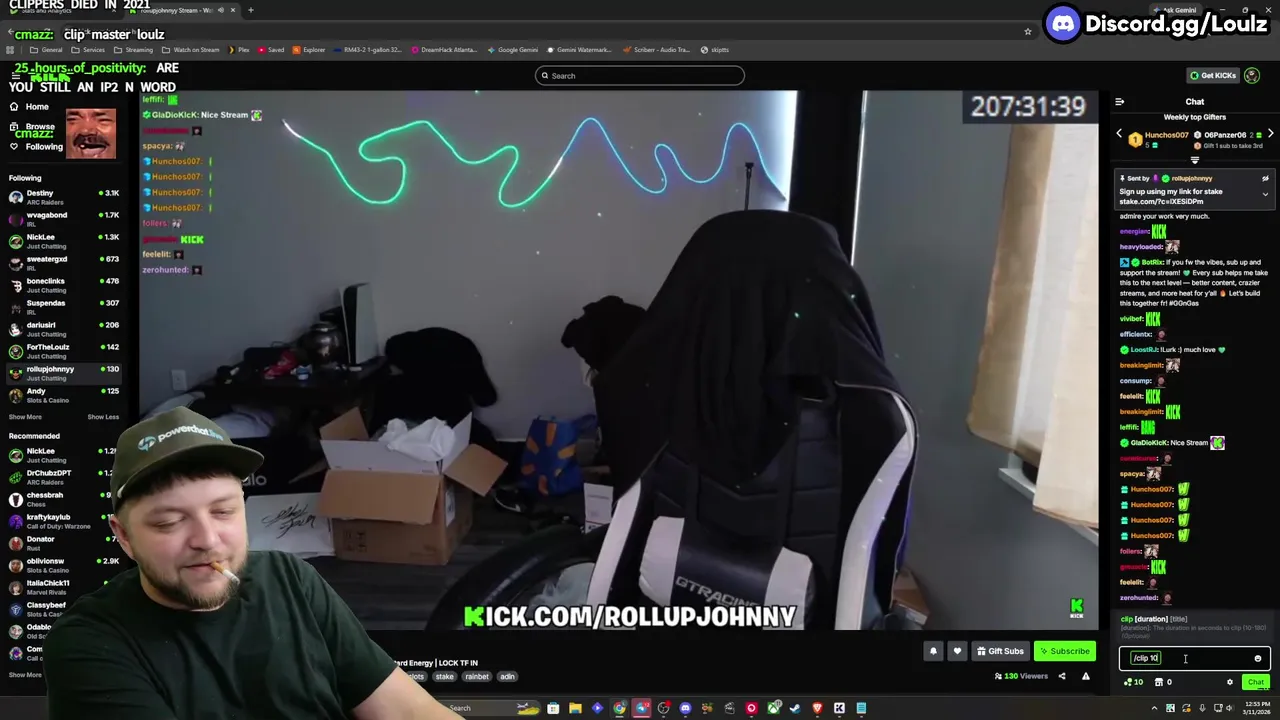Hide the pinned message from rollupjohnnyy
1280x720 pixels.
tap(1265, 178)
